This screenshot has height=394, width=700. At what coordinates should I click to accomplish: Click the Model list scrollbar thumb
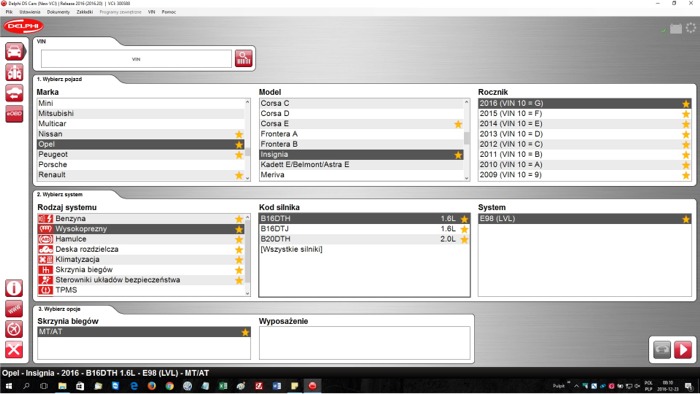[467, 138]
